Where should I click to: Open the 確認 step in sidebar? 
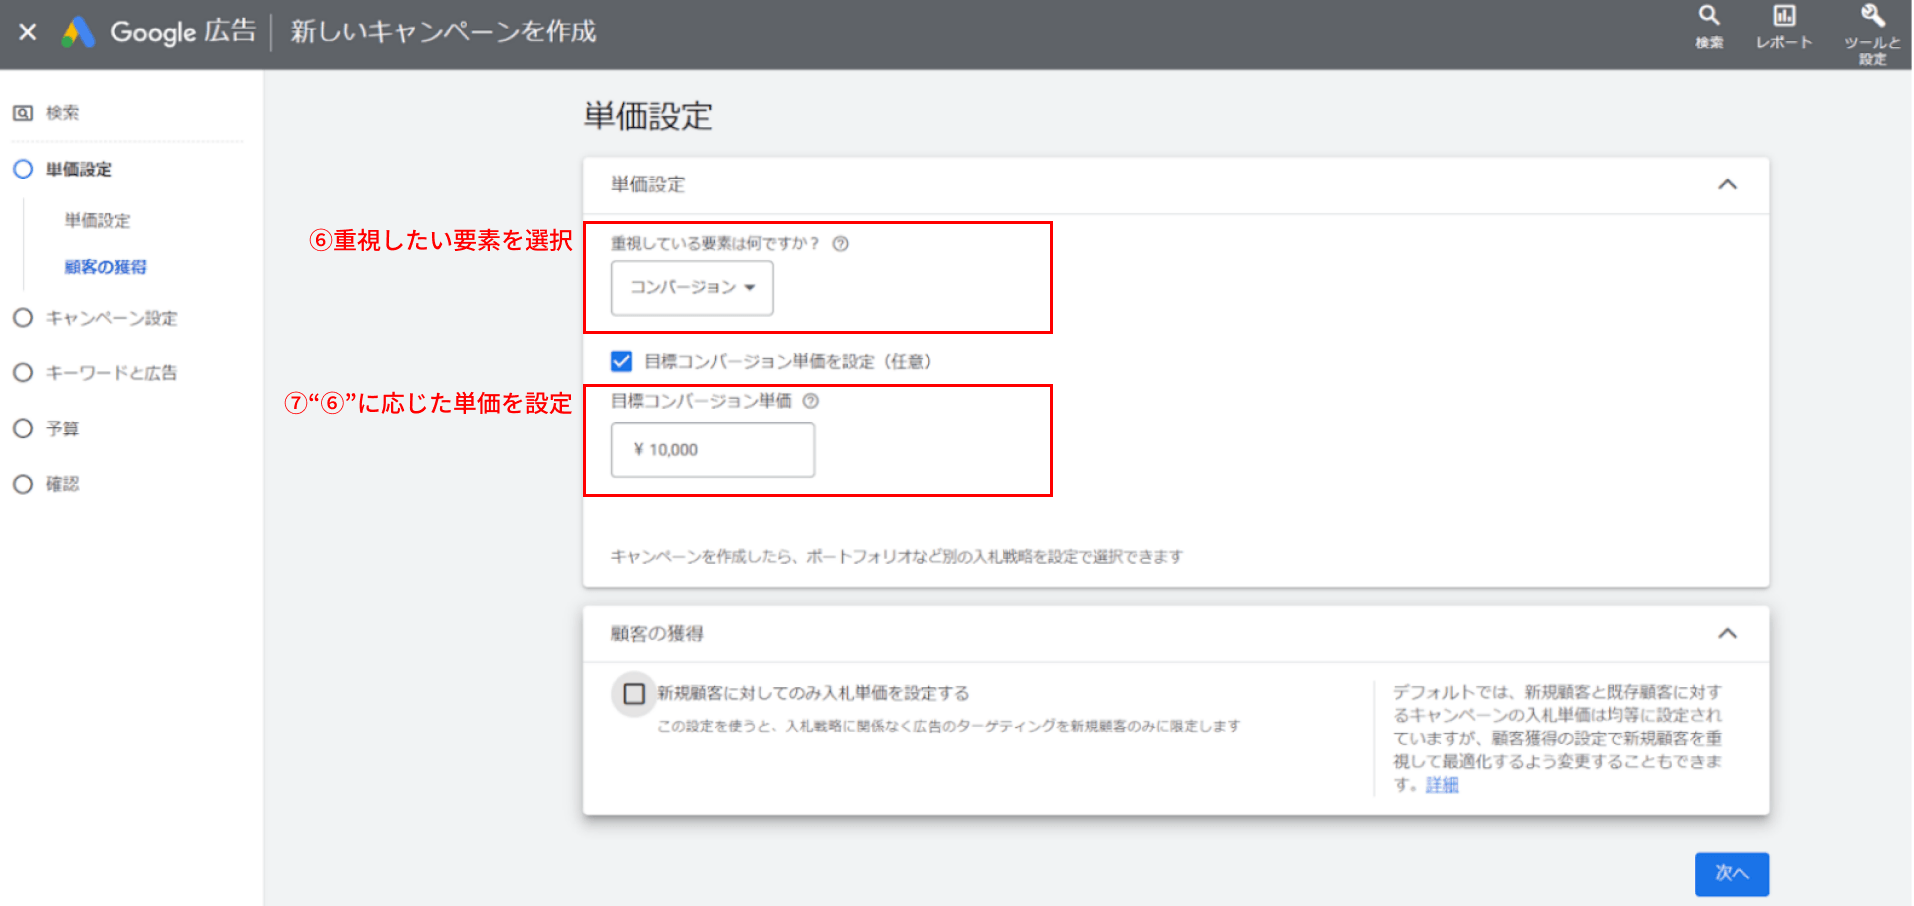click(x=46, y=484)
